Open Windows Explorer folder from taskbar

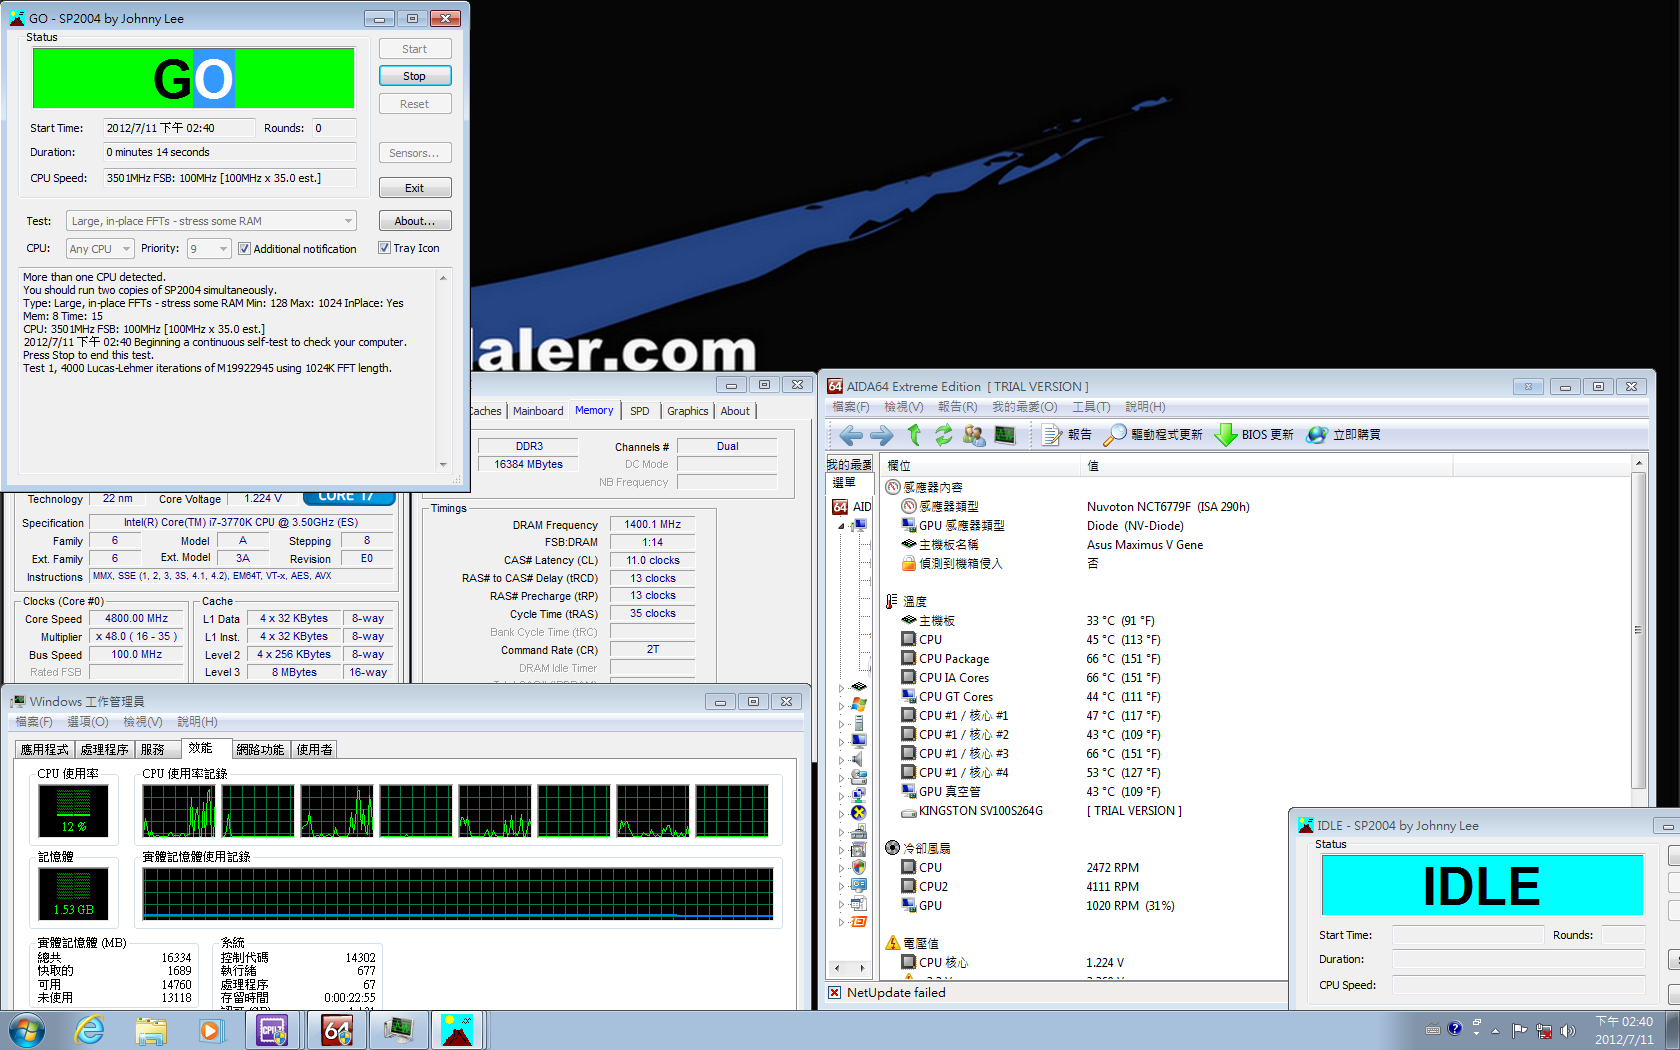pos(151,1030)
